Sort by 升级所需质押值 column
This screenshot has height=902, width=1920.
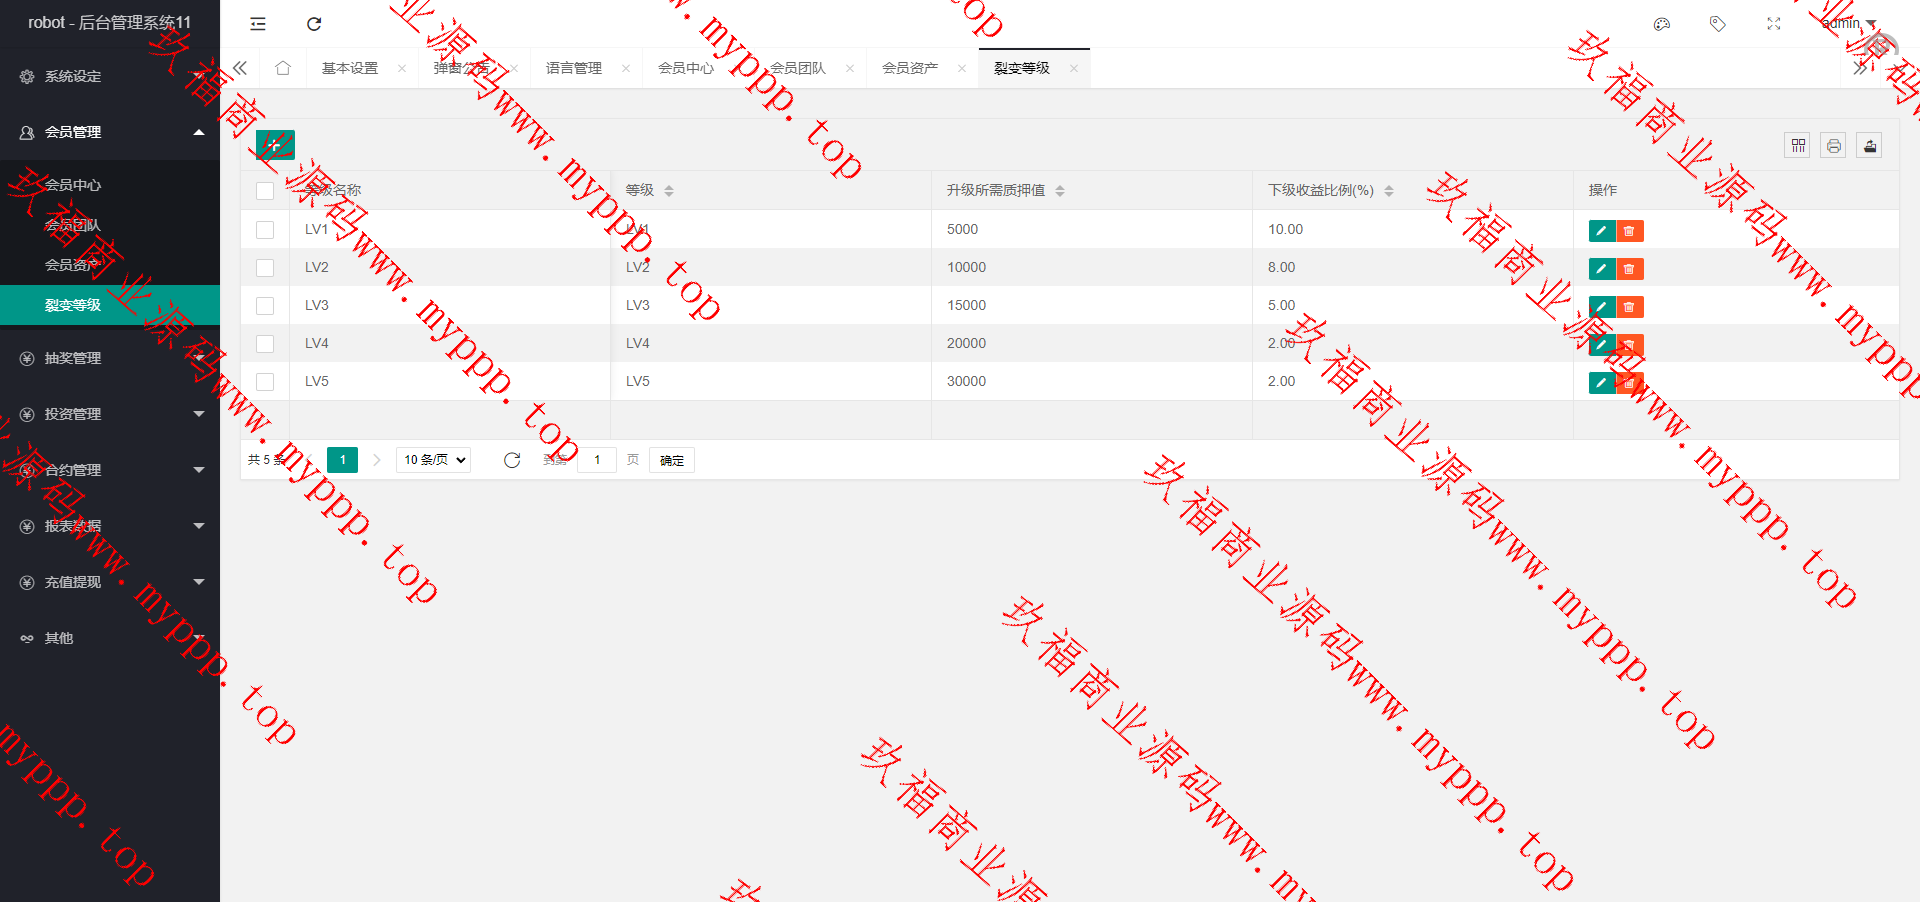click(x=1059, y=191)
